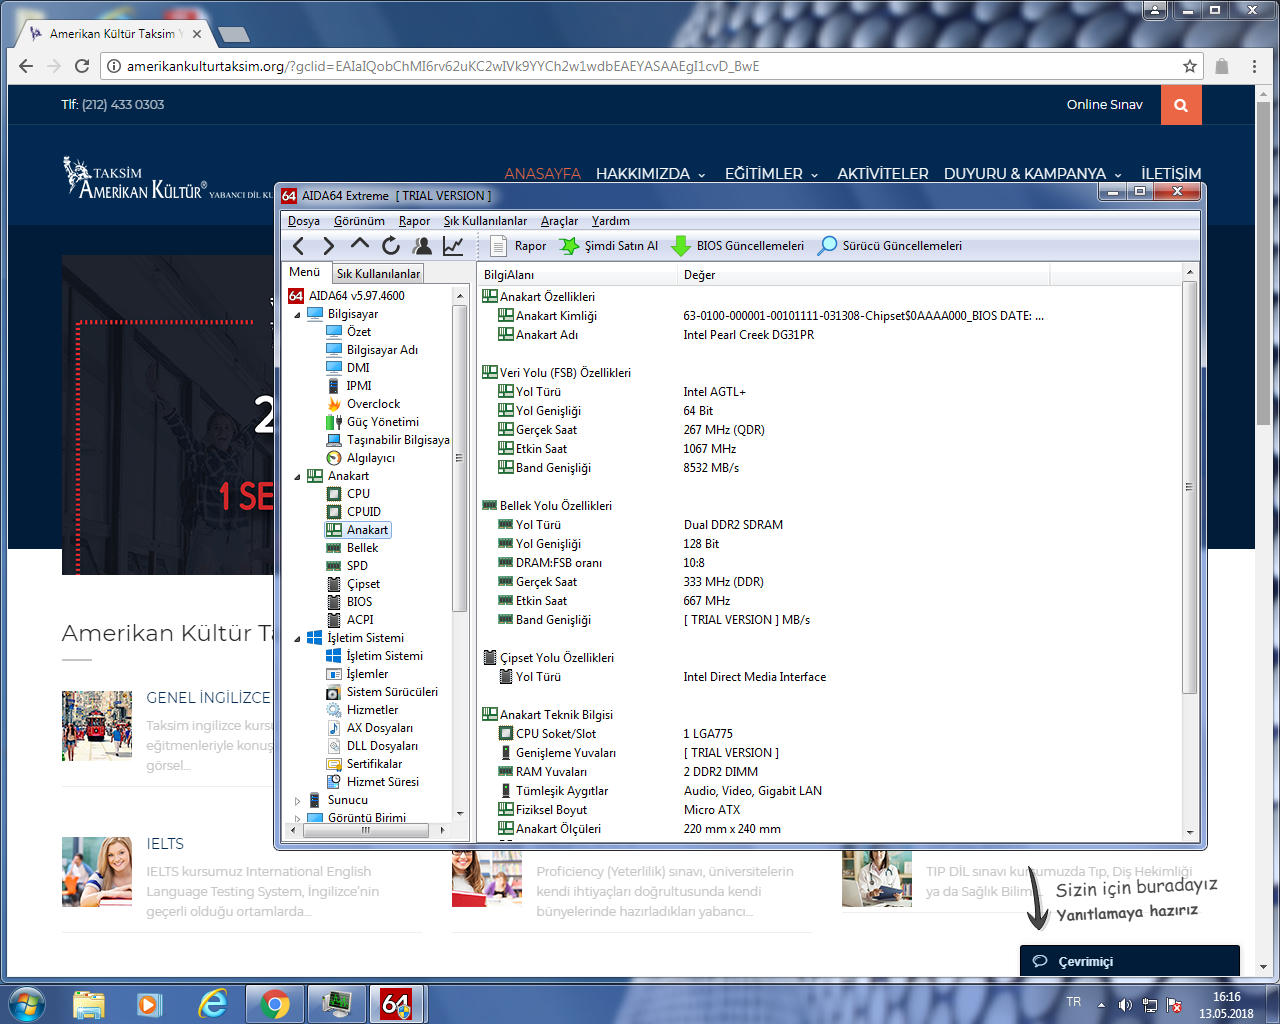The image size is (1280, 1024).
Task: Select Bilgisayar Adı tree item
Action: pyautogui.click(x=372, y=350)
